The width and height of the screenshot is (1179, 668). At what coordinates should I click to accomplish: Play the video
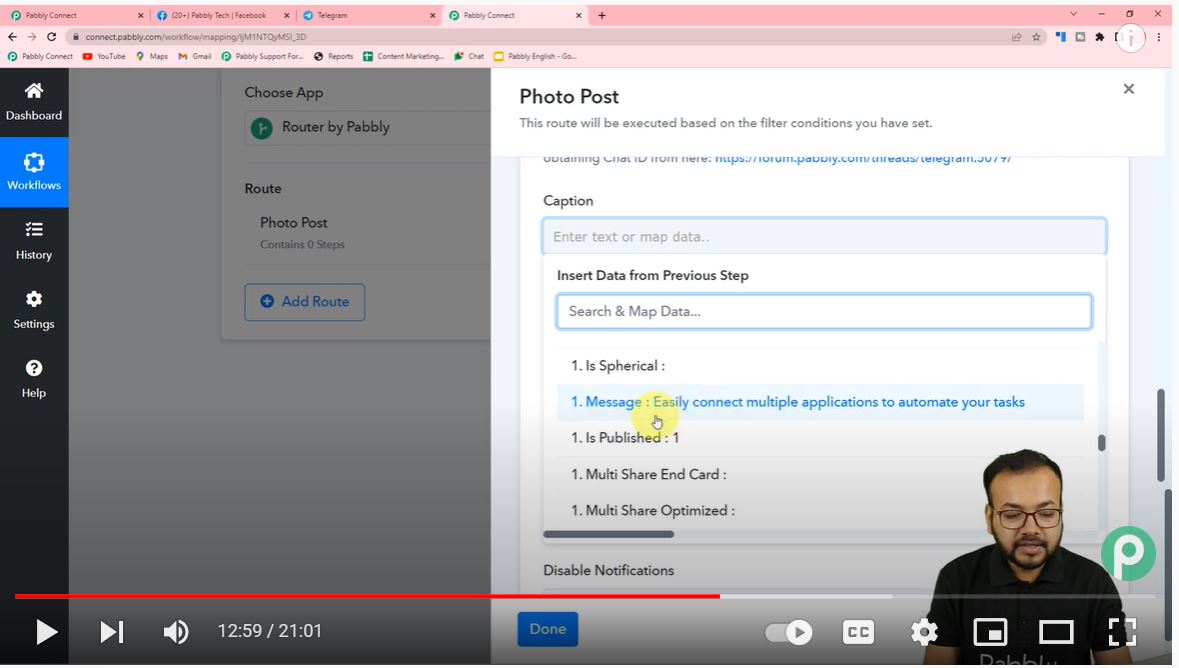tap(46, 632)
